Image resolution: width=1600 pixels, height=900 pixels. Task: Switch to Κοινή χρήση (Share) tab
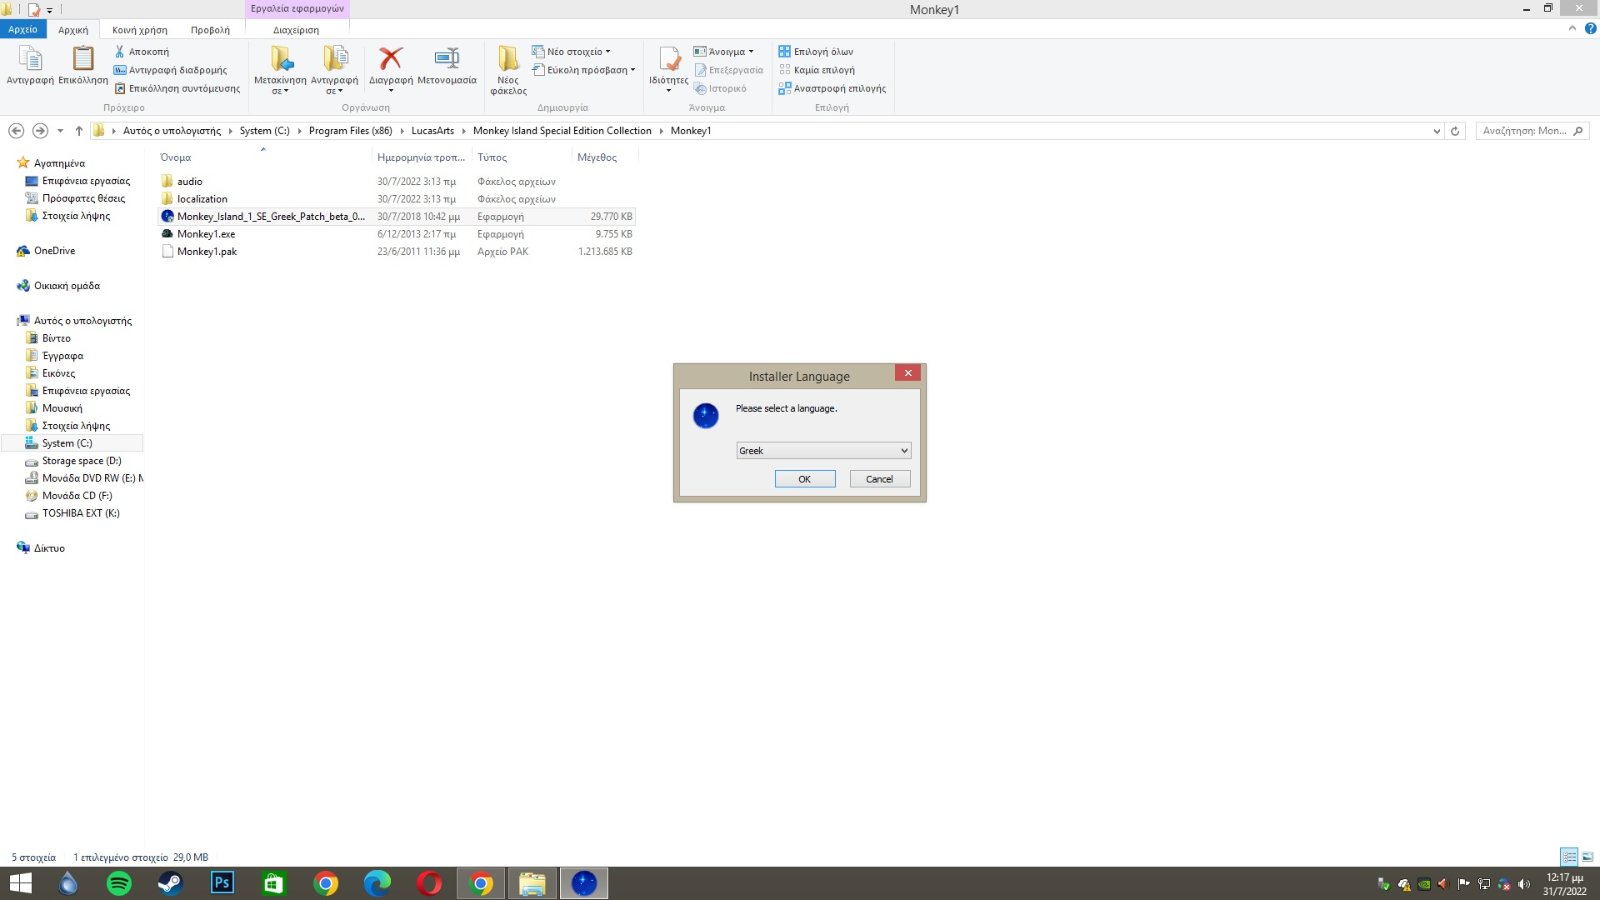click(x=140, y=30)
